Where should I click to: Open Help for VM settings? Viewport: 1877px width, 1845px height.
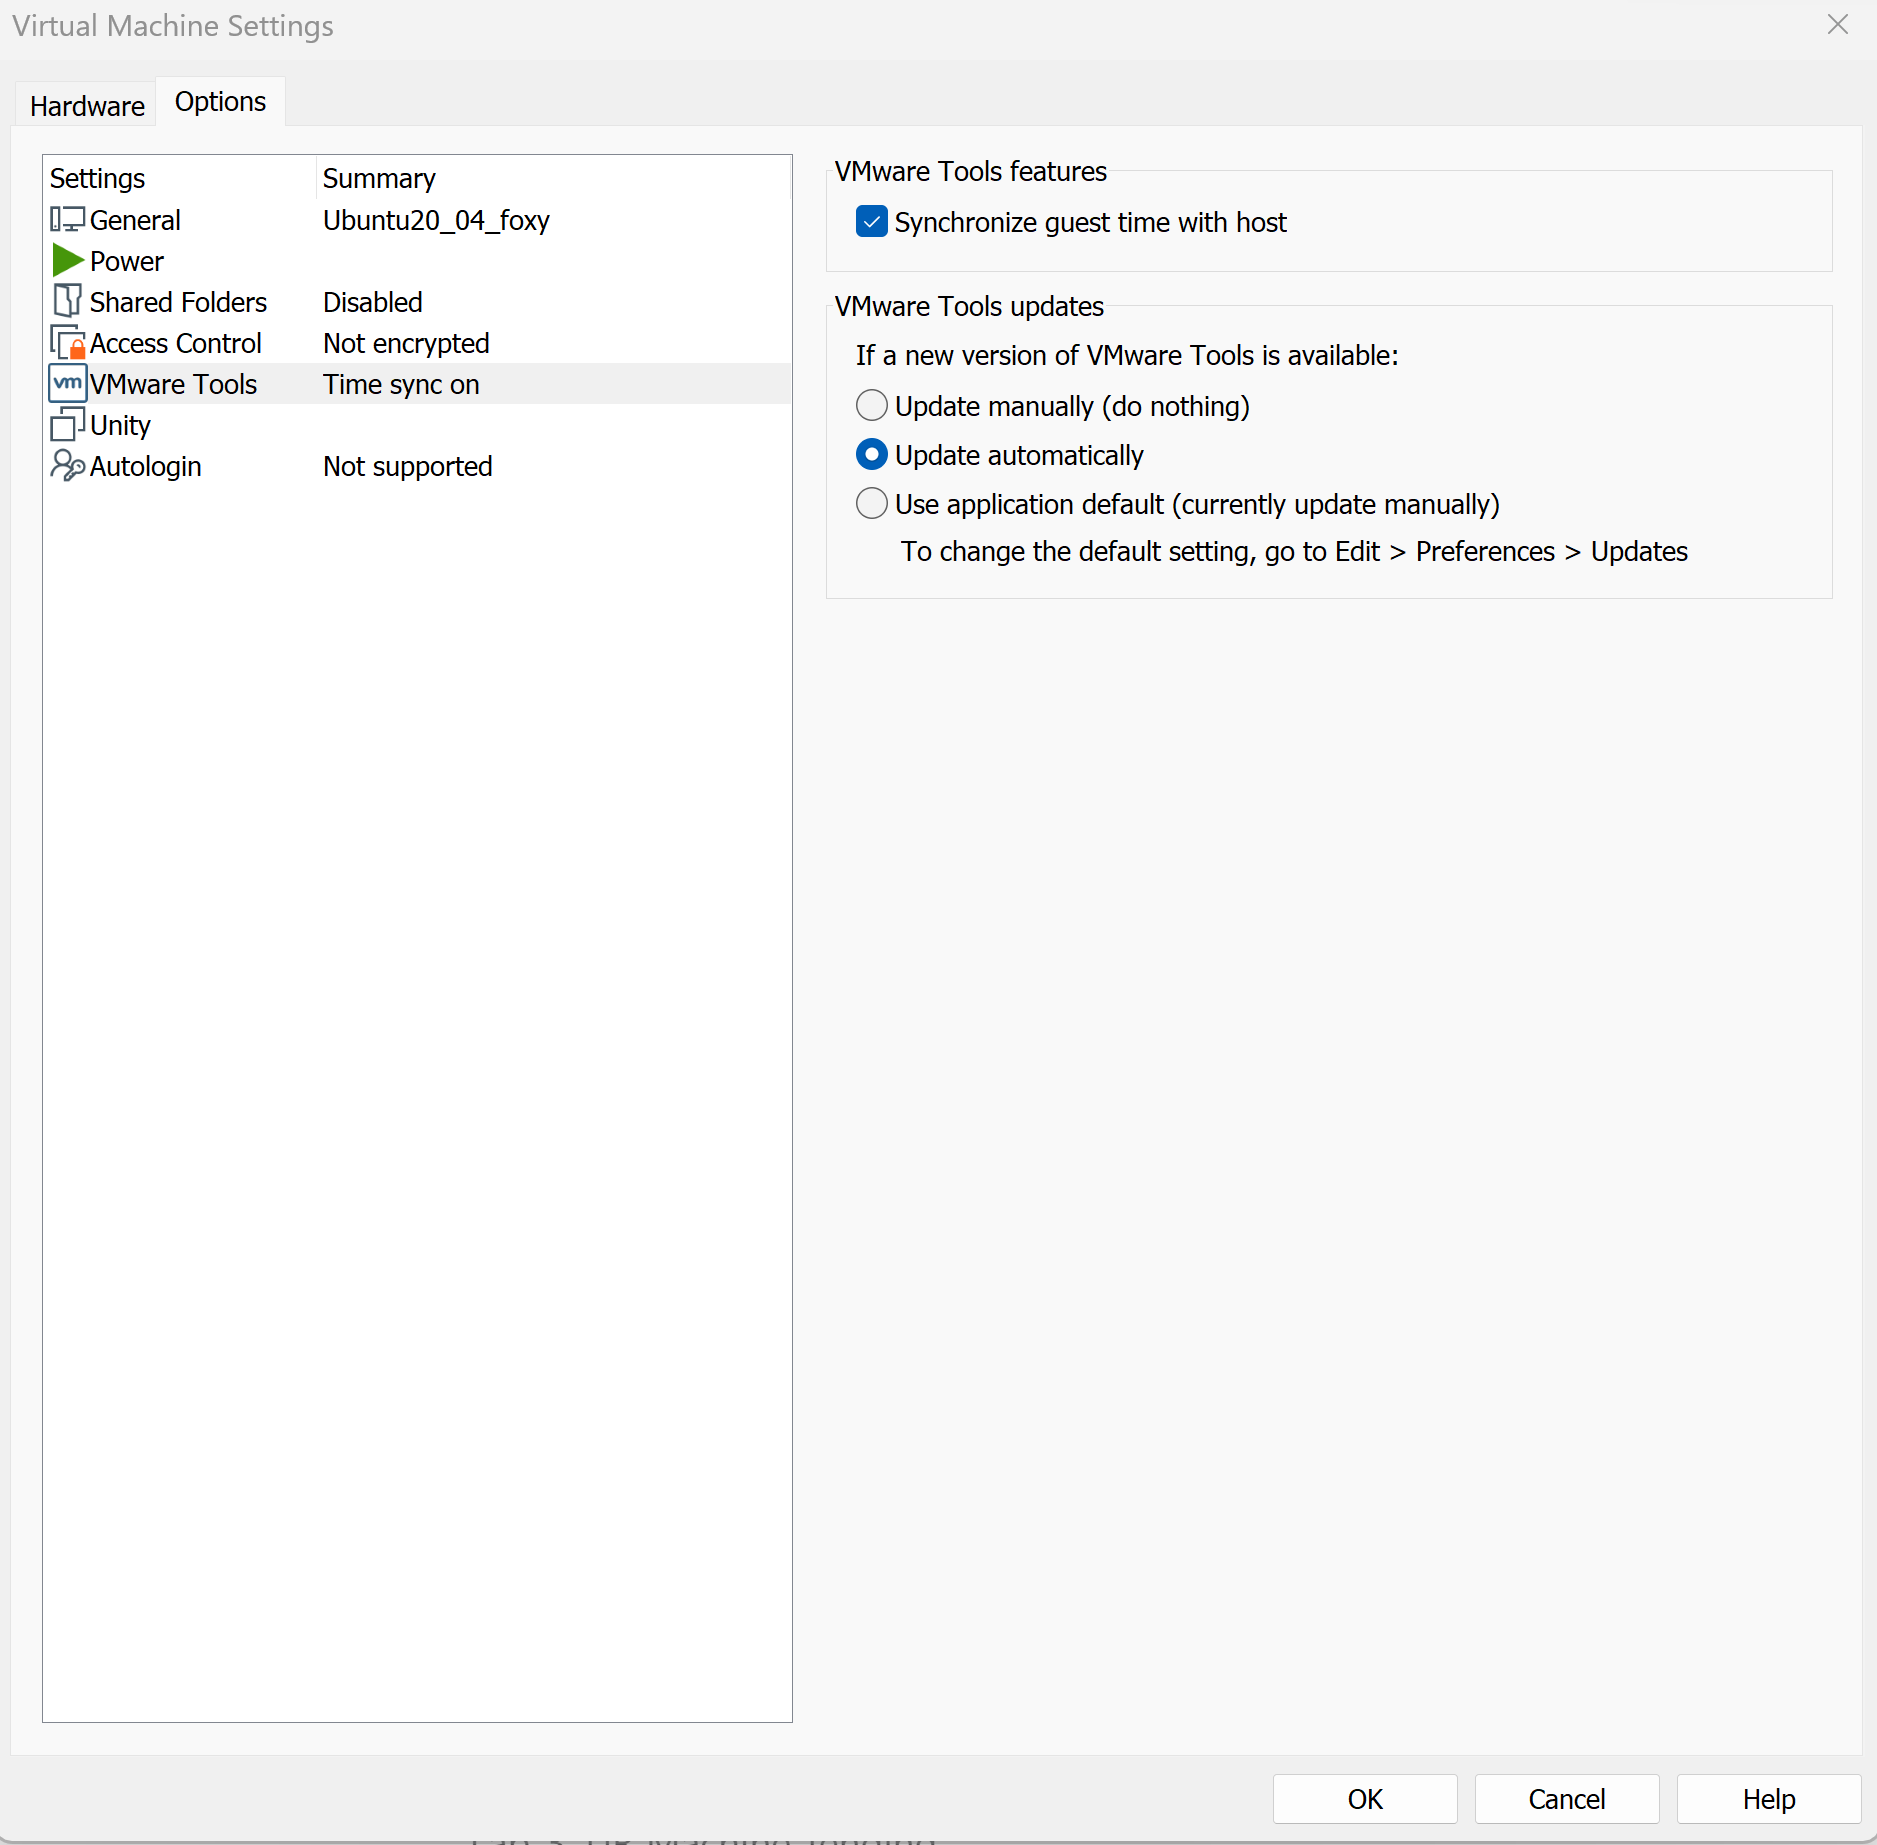pos(1768,1799)
